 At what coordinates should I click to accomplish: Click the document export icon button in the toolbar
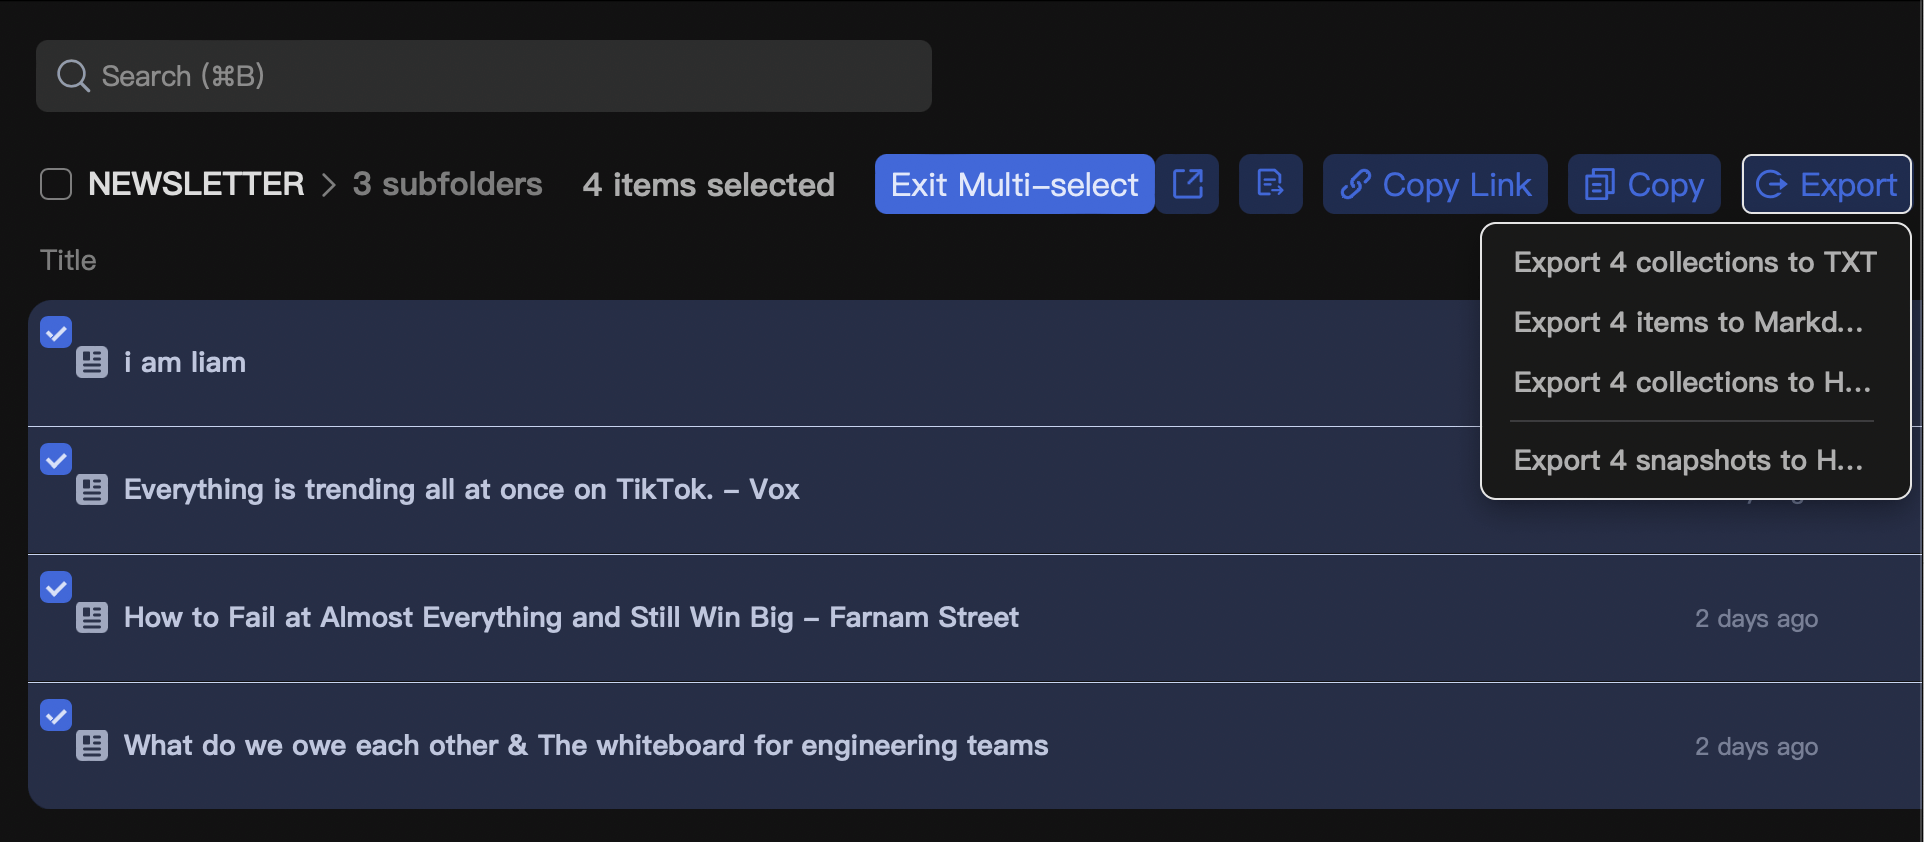1270,184
